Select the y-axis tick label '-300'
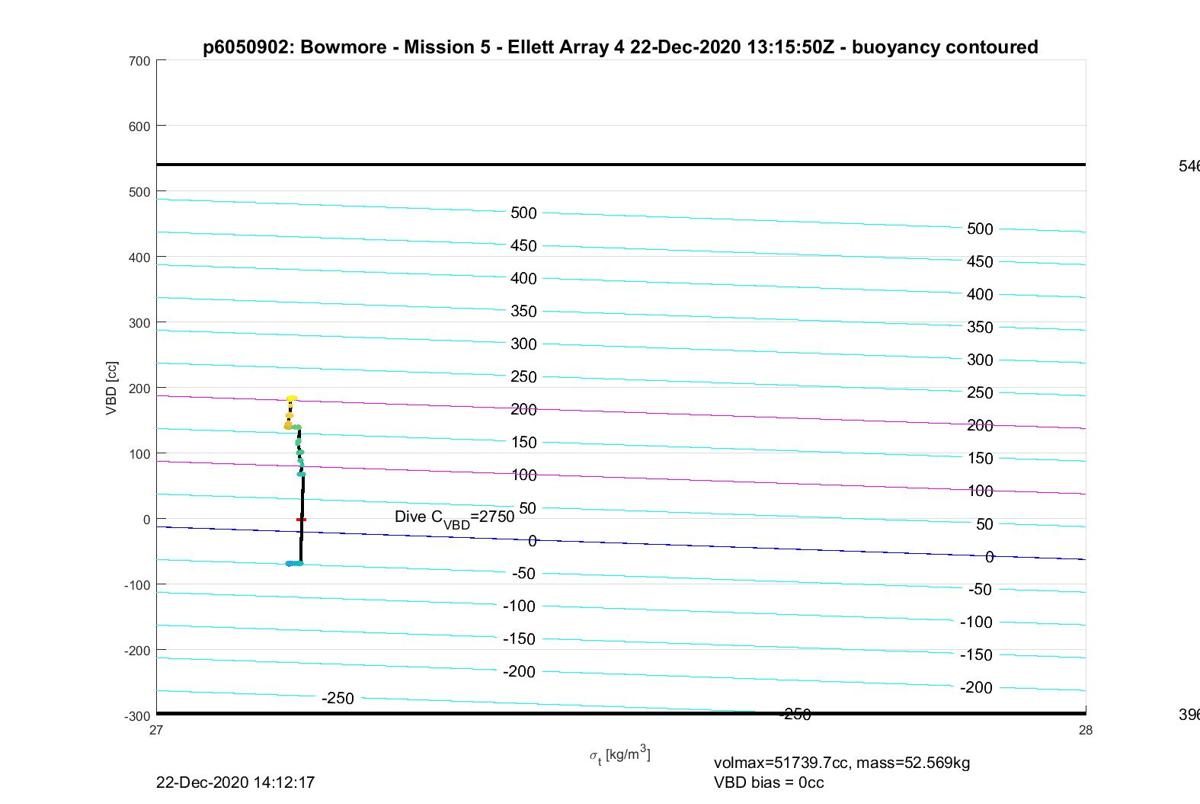The width and height of the screenshot is (1200, 804). pyautogui.click(x=137, y=716)
